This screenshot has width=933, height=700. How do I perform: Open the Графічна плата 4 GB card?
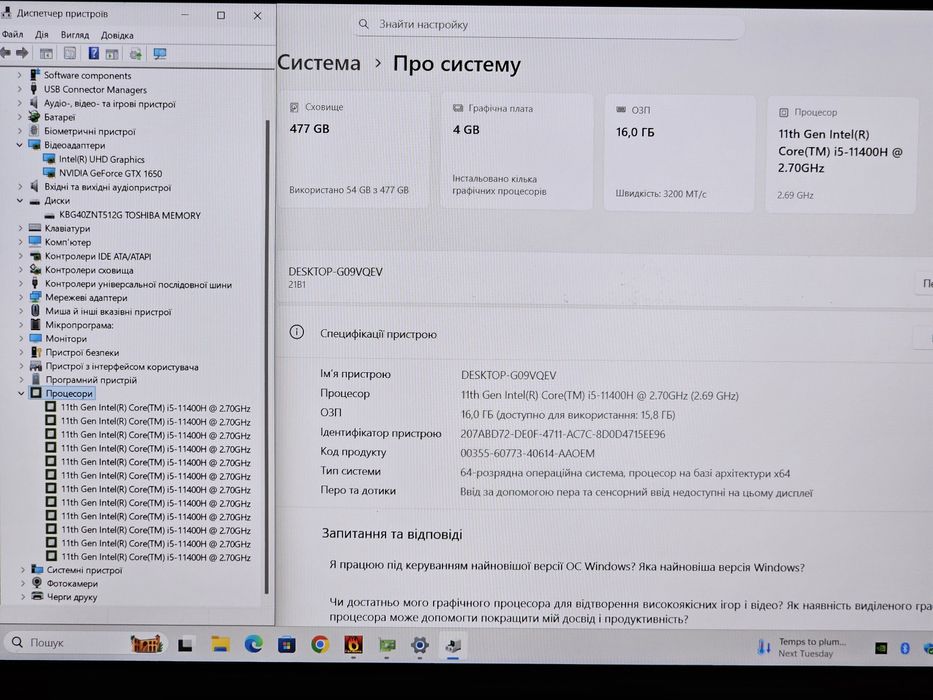coord(516,151)
